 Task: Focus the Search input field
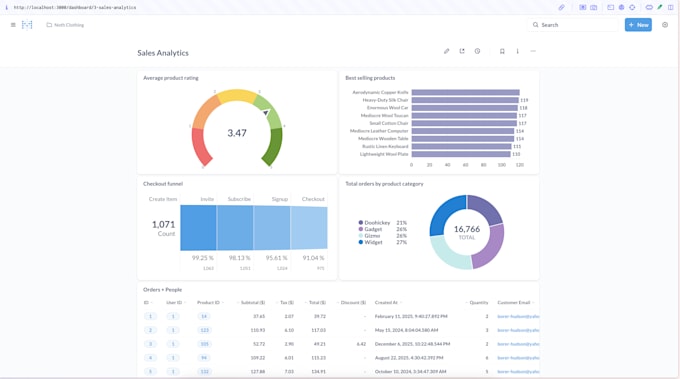point(573,25)
